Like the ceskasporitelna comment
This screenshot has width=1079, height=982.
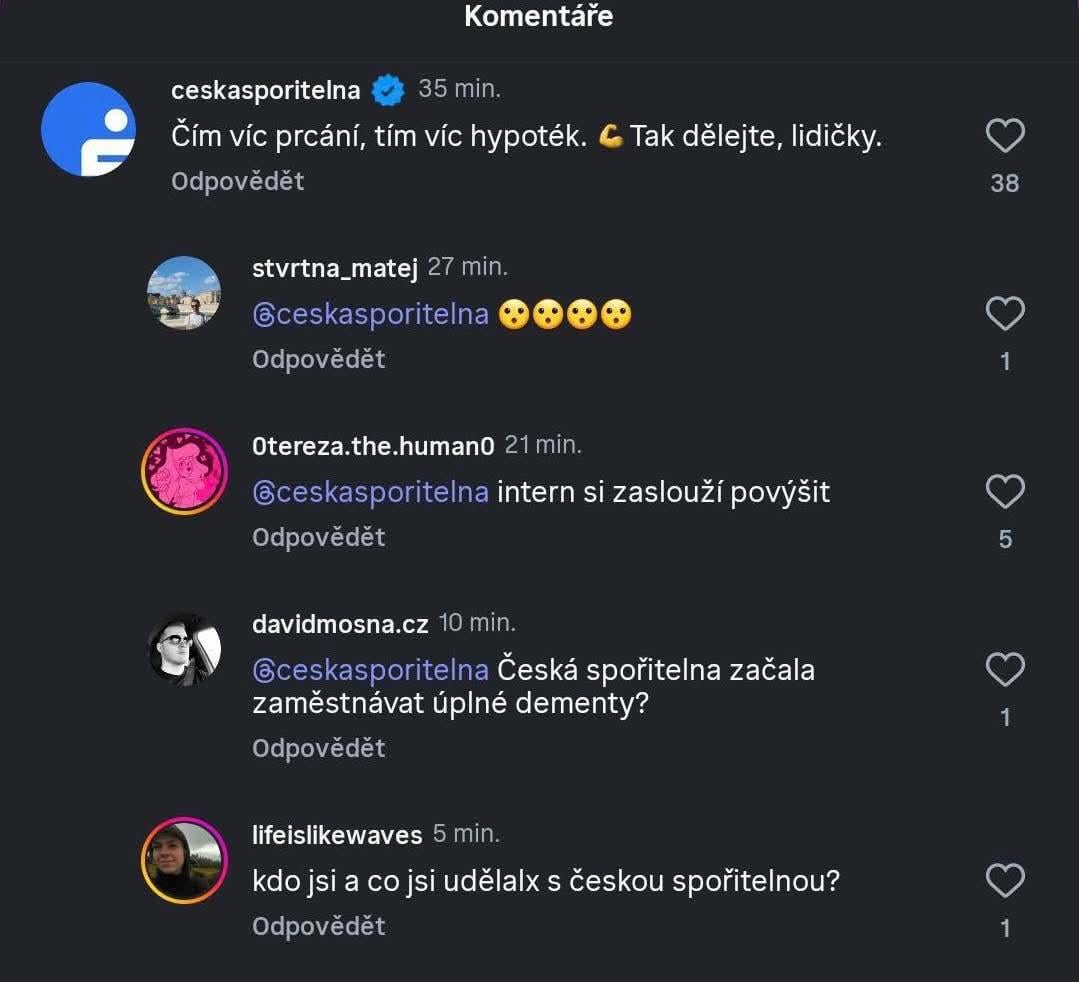1005,136
